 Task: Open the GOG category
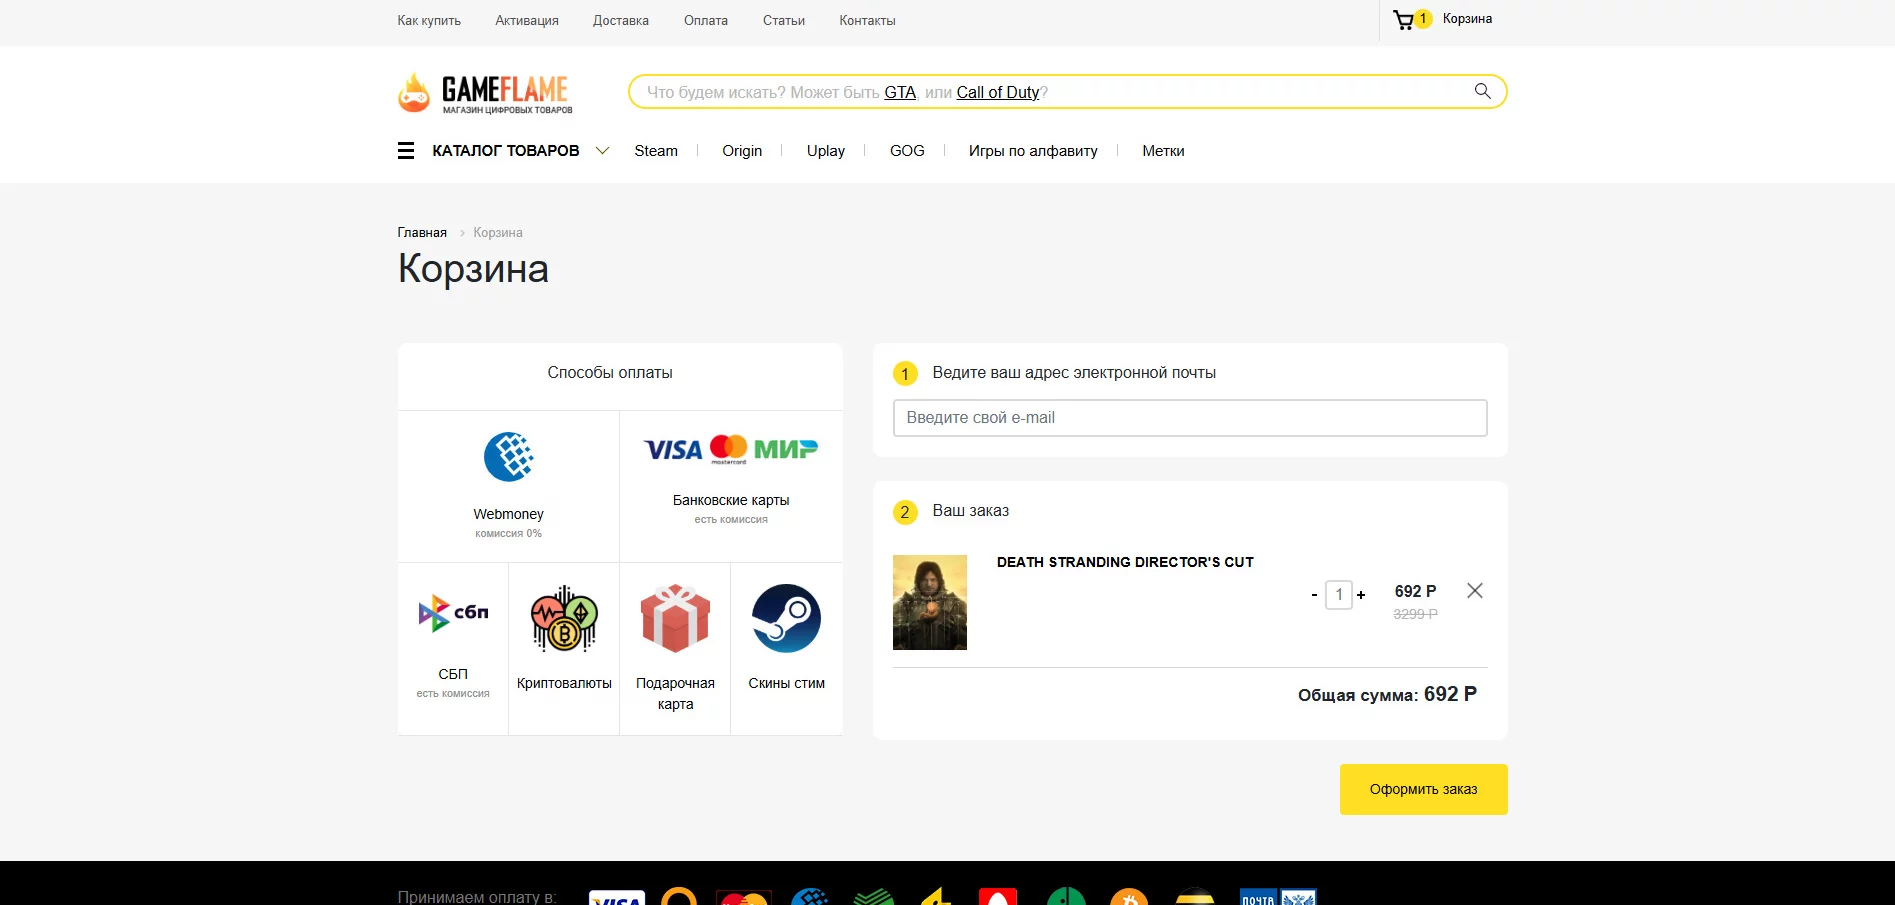[907, 151]
